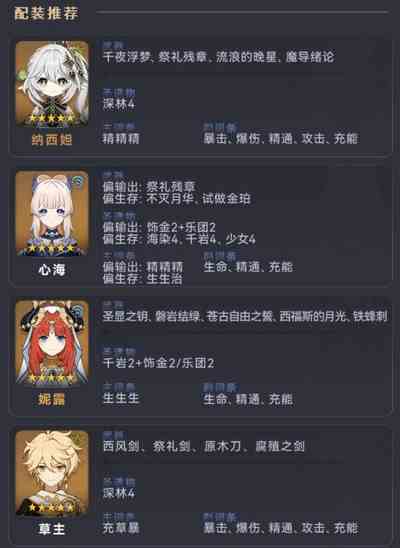Open Nahida character portrait card
The image size is (400, 548).
pos(52,84)
